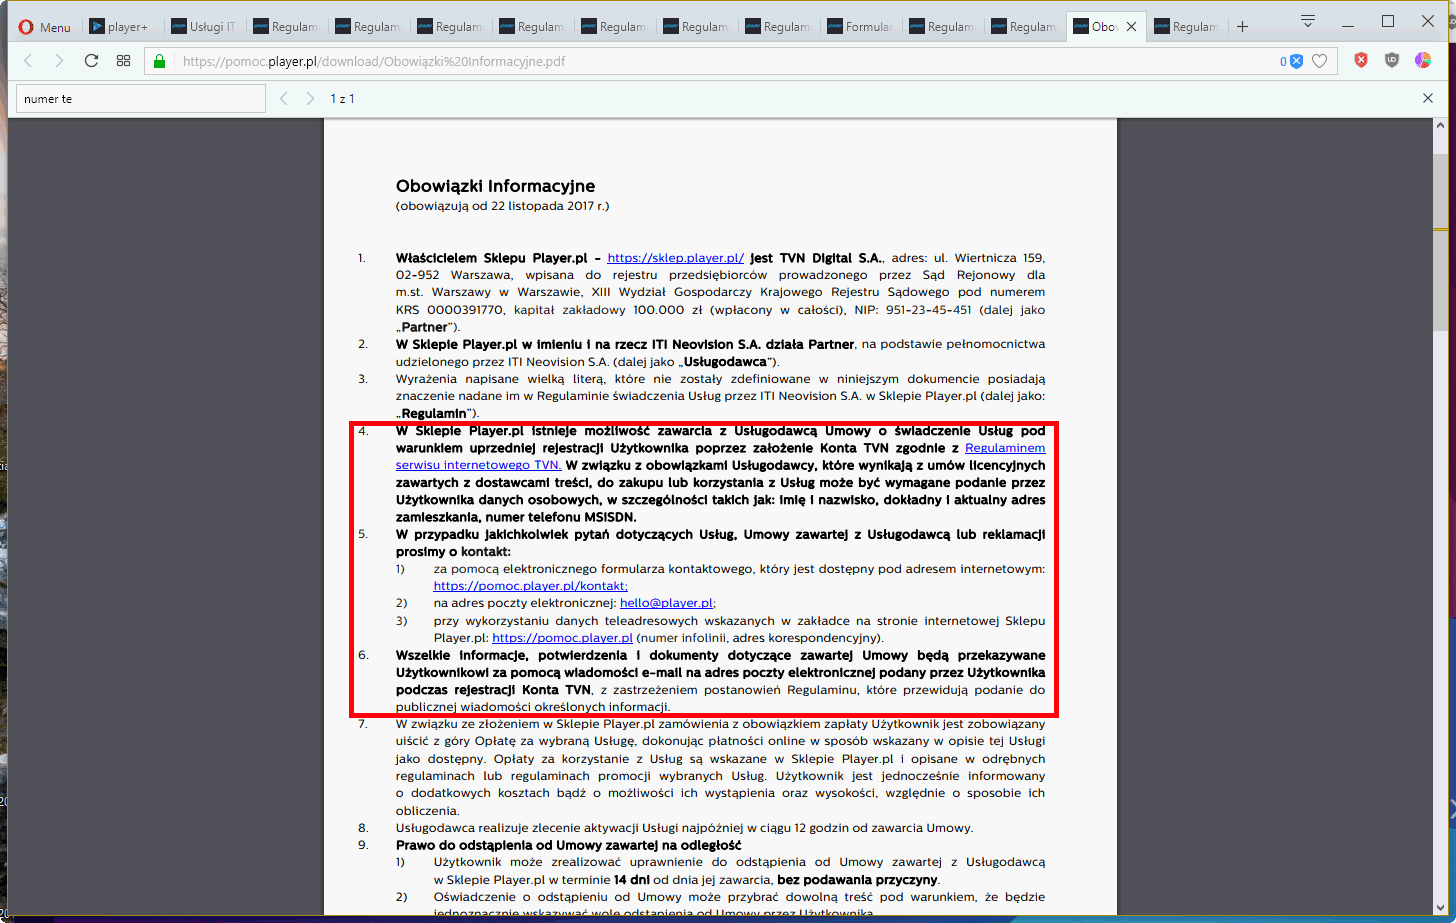Open the Speed Dial start page

coord(123,61)
